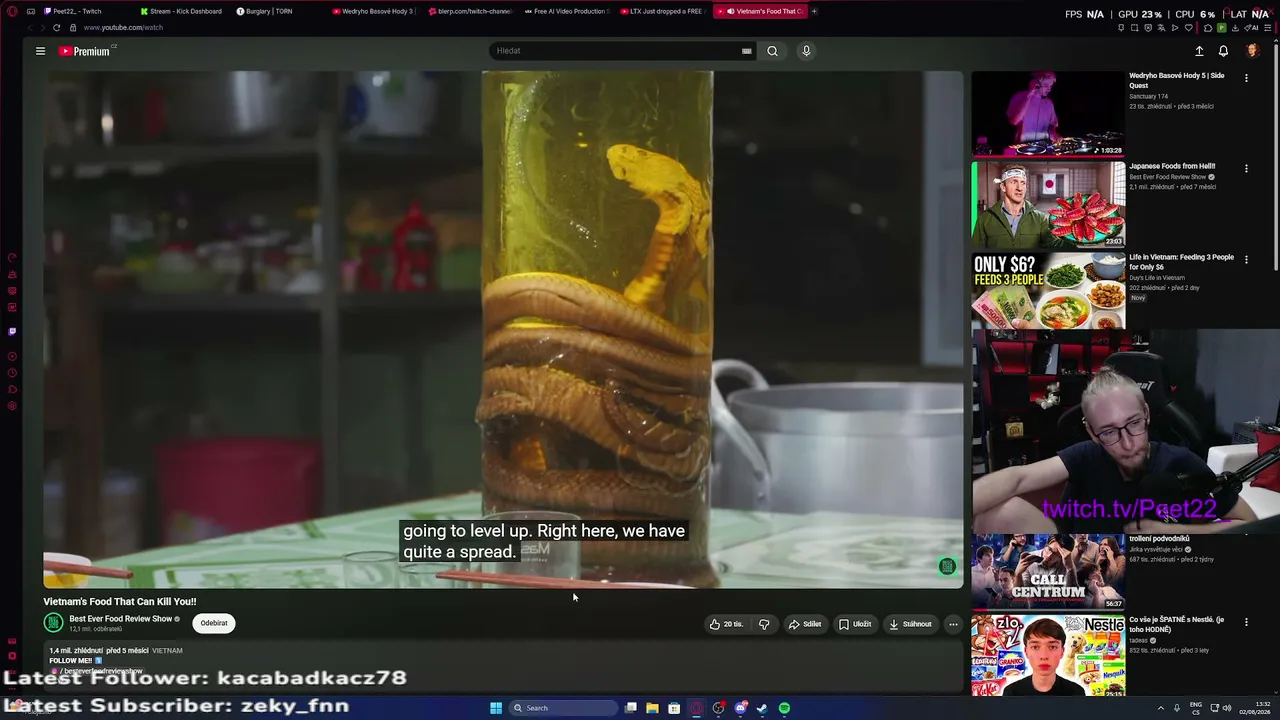Download the video with Stáhnout button

[910, 624]
